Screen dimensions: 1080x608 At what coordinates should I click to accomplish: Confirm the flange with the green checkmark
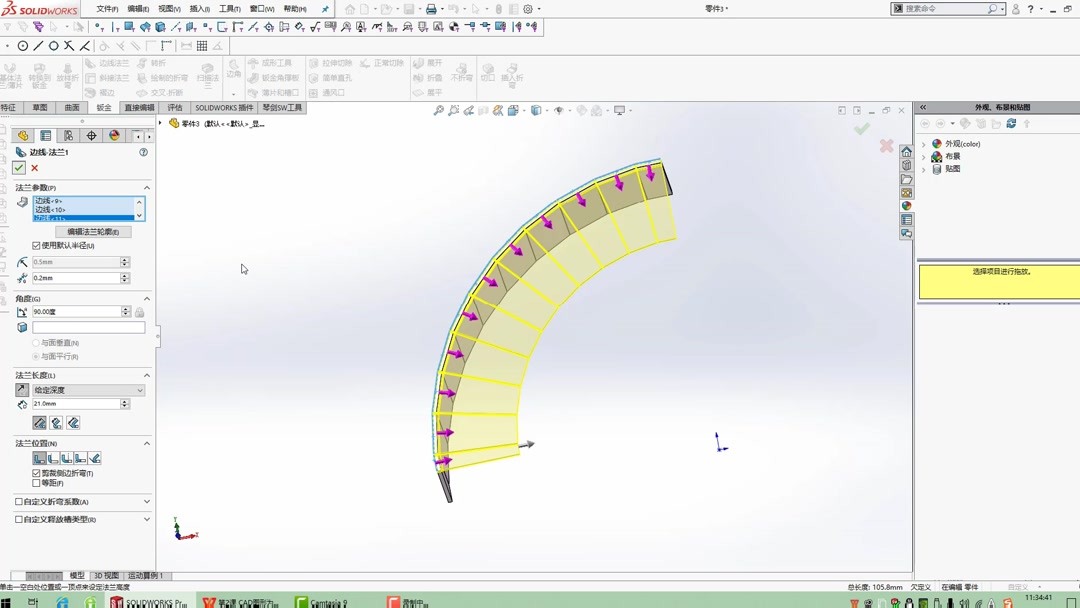(x=18, y=167)
